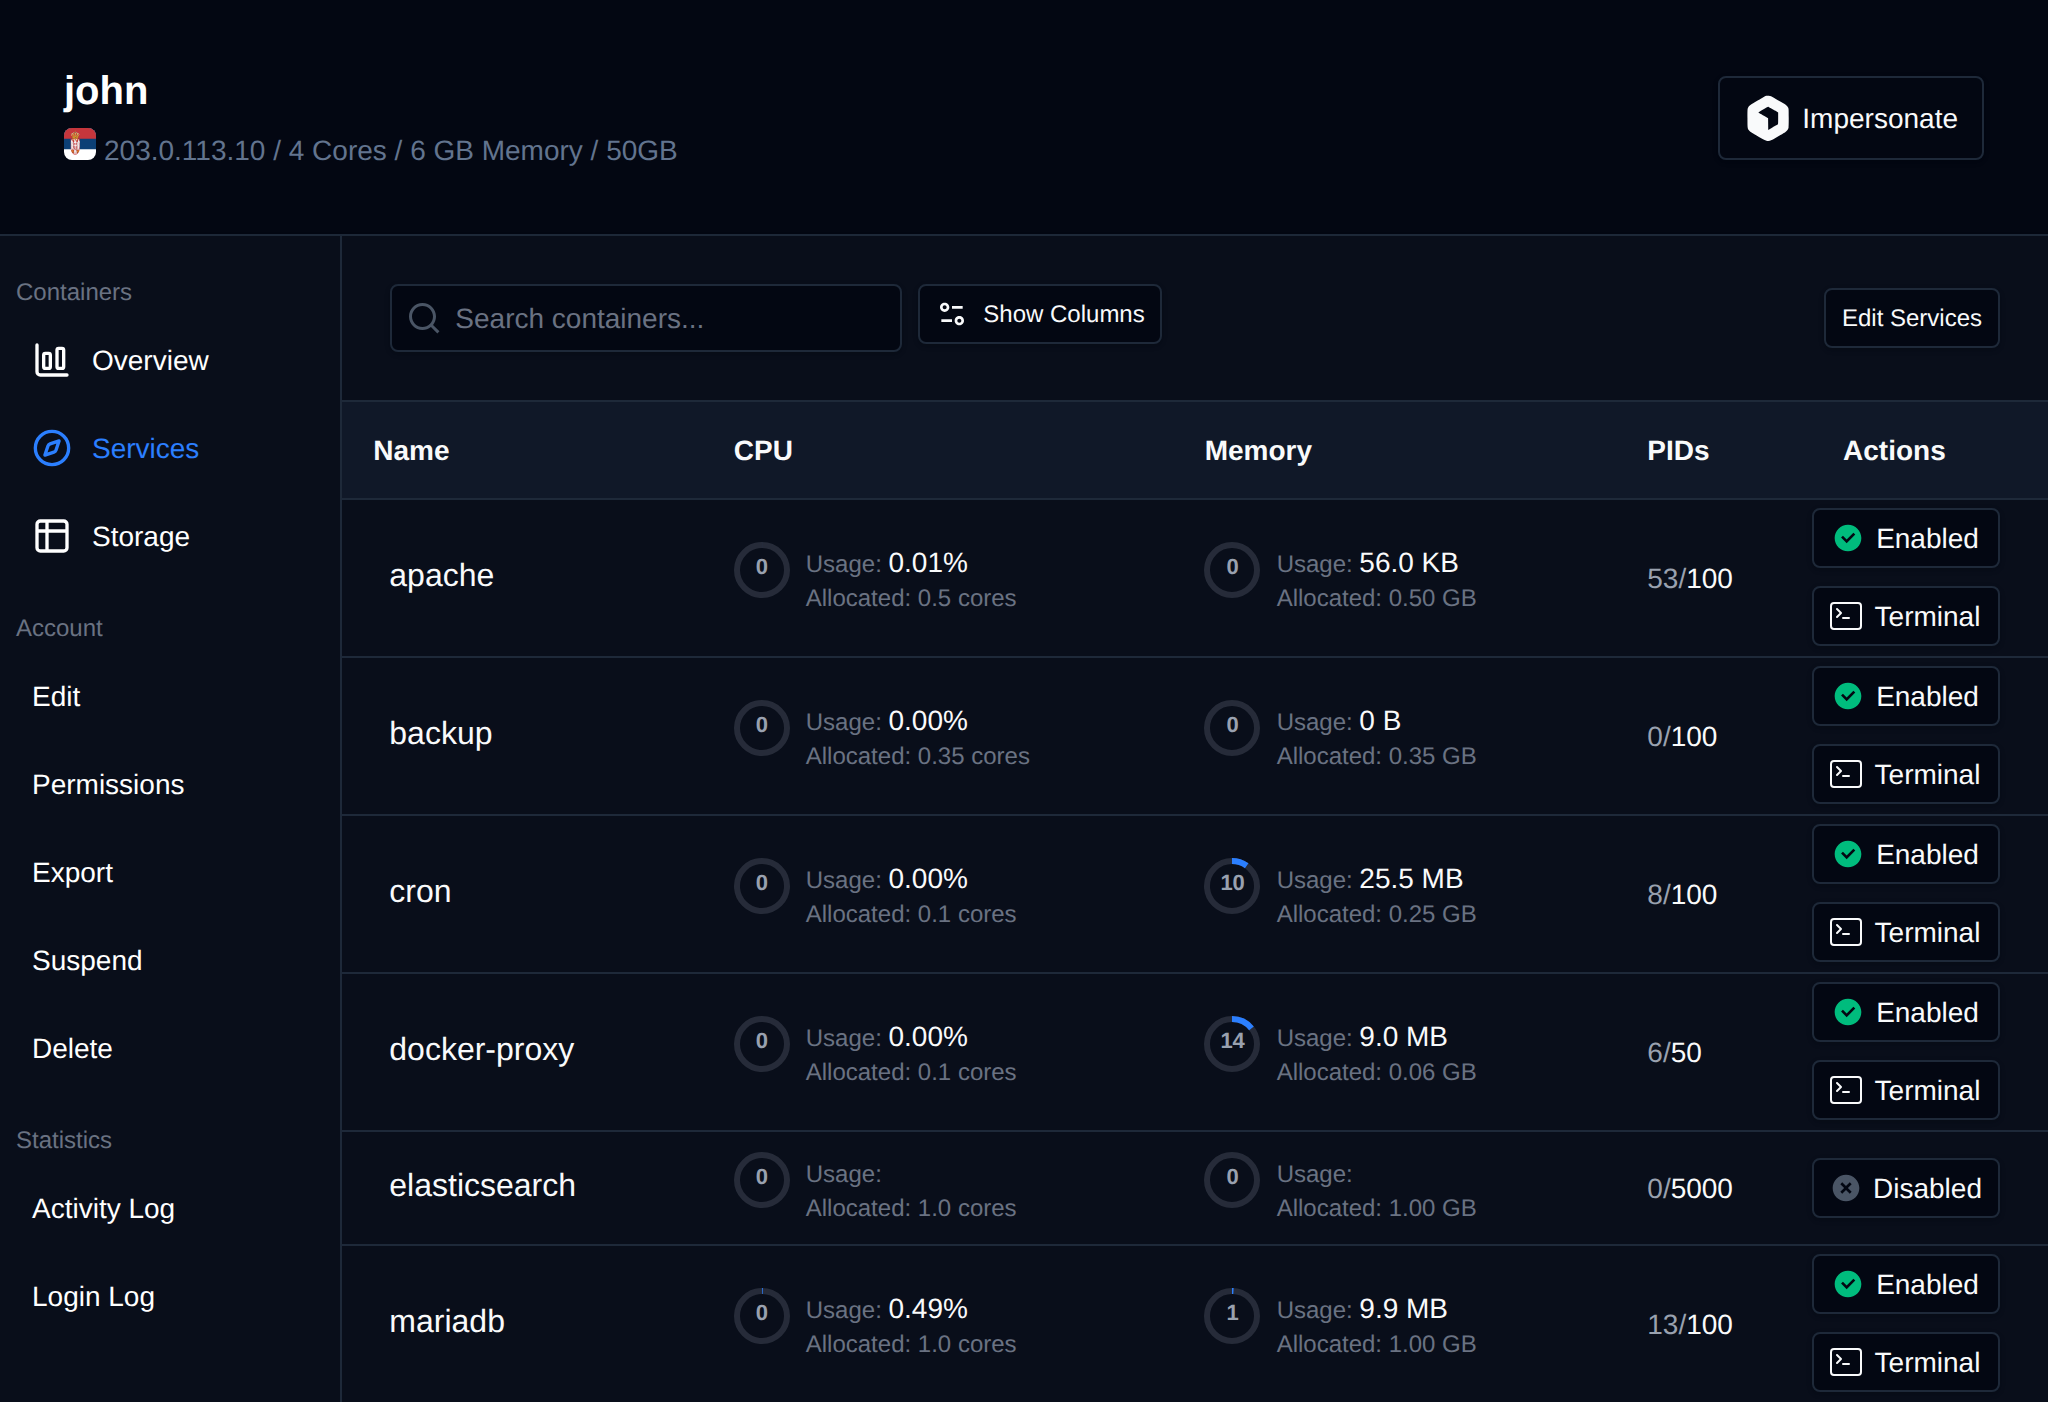Enable the elasticsearch Disabled service
Image resolution: width=2048 pixels, height=1402 pixels.
coord(1906,1188)
